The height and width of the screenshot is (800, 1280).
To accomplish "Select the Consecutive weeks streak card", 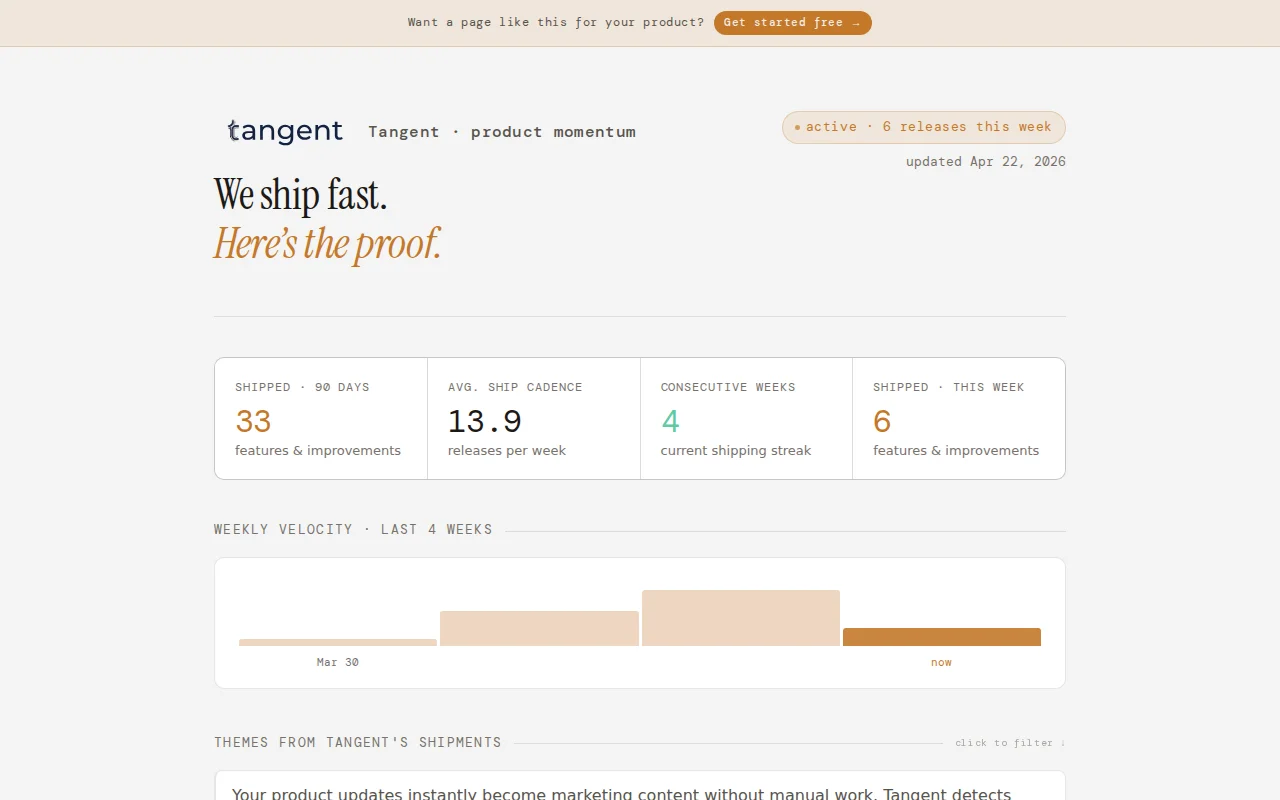I will point(746,418).
